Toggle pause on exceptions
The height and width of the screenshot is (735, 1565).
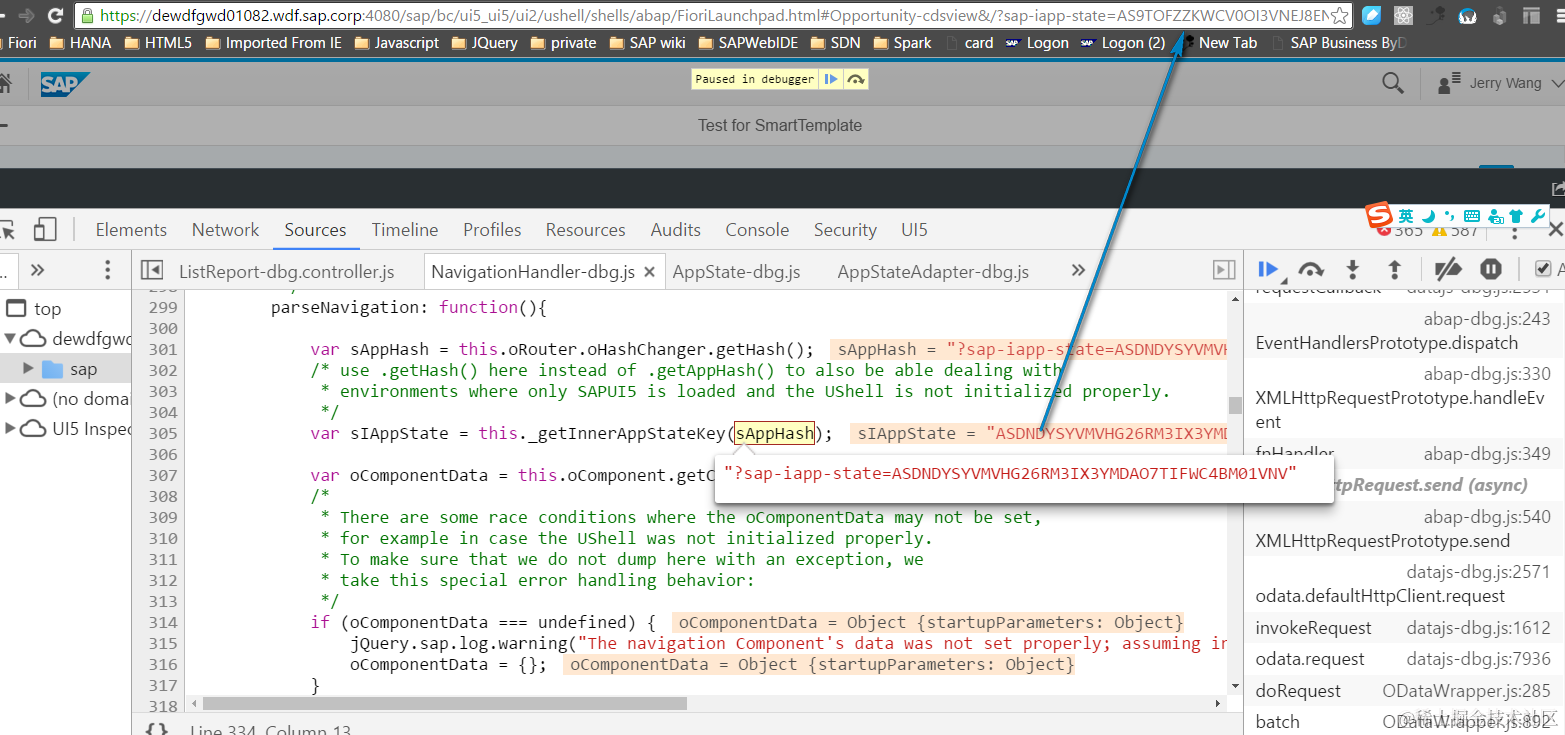point(1491,269)
